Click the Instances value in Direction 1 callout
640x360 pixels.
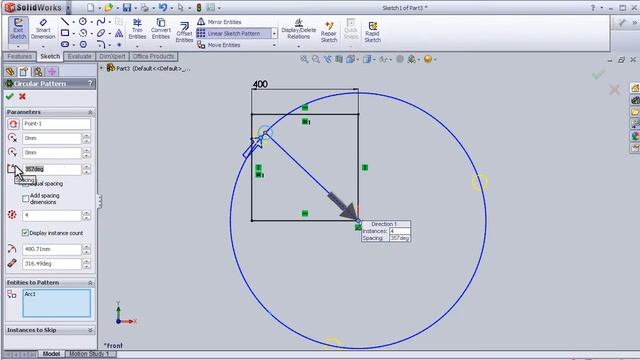point(400,231)
